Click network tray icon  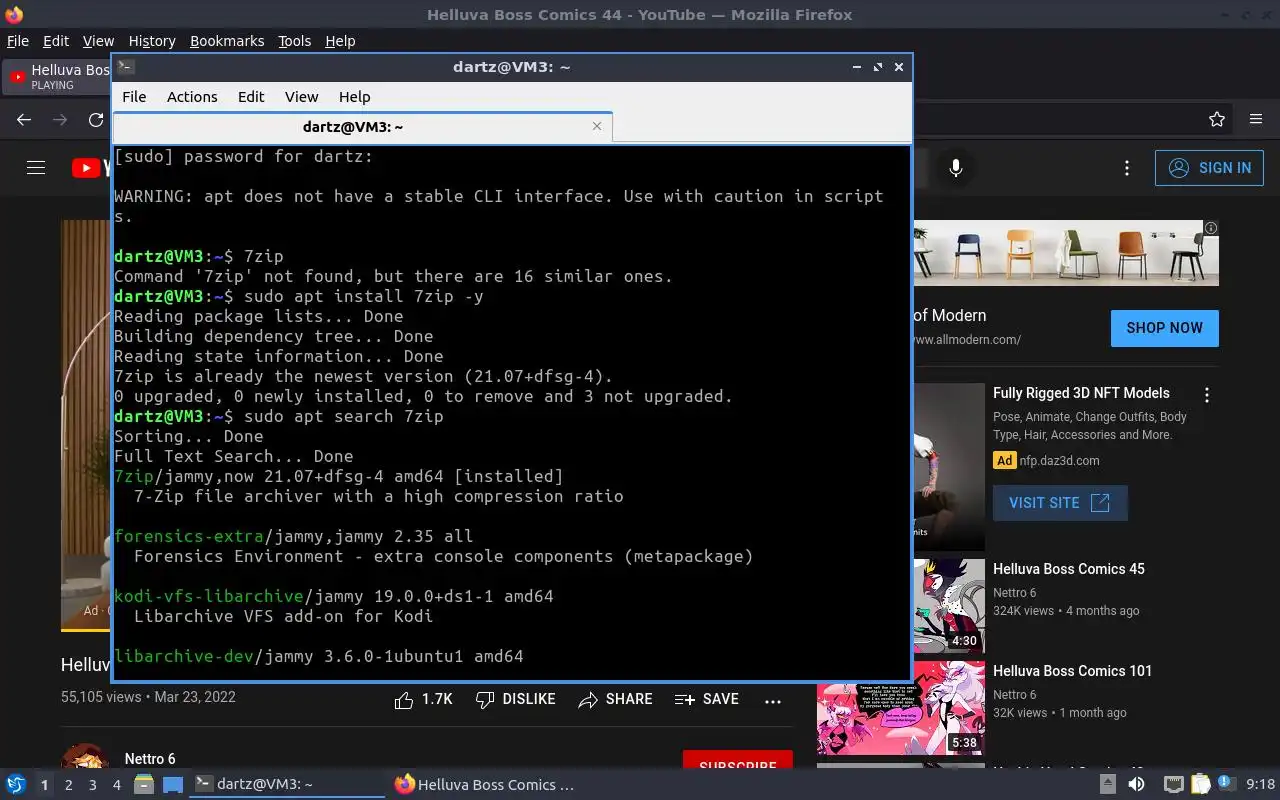(x=1173, y=785)
